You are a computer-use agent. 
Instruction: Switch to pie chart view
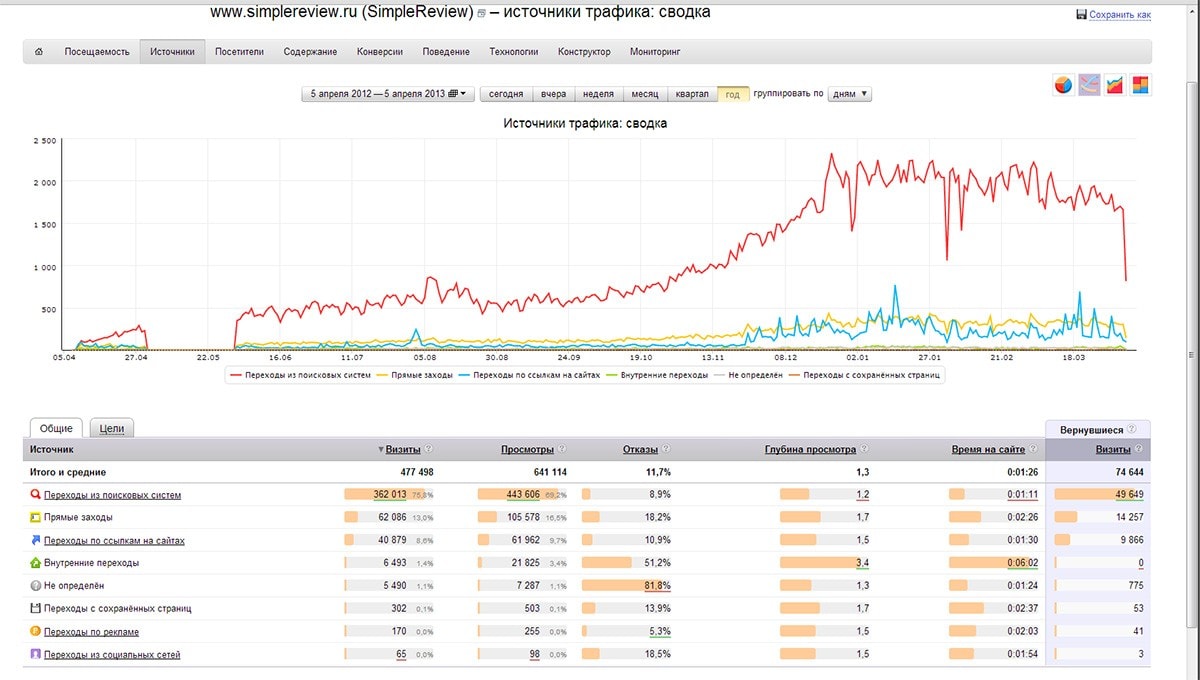click(1063, 86)
